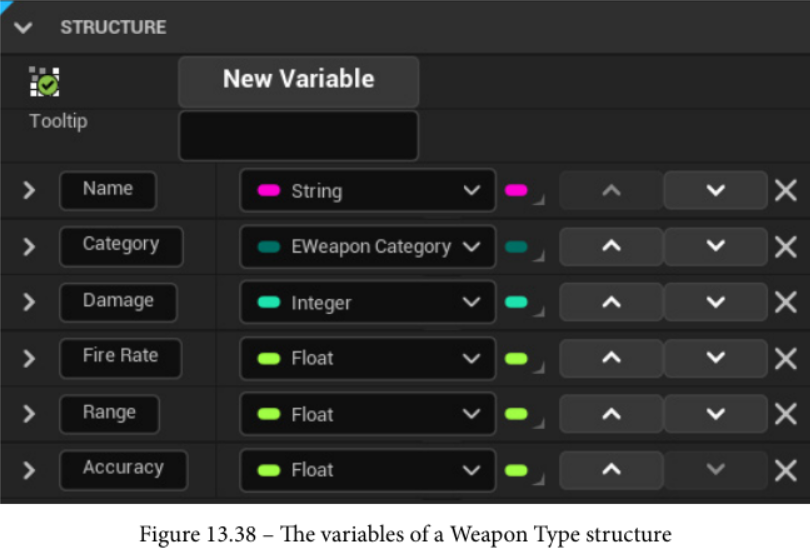
Task: Click the structure status checkmark icon
Action: 44,81
